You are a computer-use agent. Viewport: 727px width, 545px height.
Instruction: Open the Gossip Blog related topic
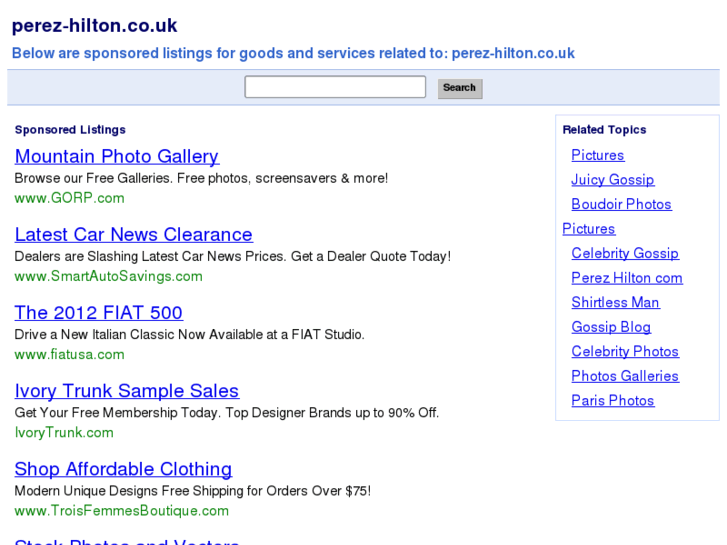611,327
